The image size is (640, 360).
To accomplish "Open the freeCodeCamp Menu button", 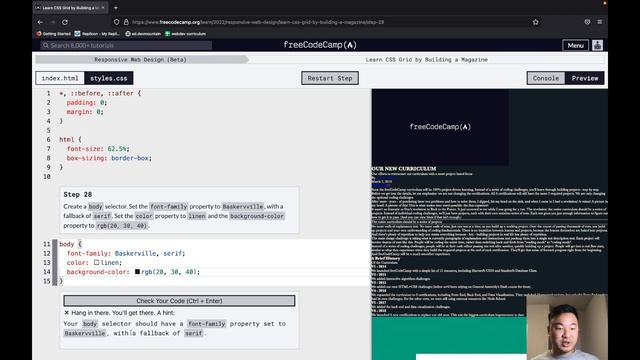I will pos(576,45).
